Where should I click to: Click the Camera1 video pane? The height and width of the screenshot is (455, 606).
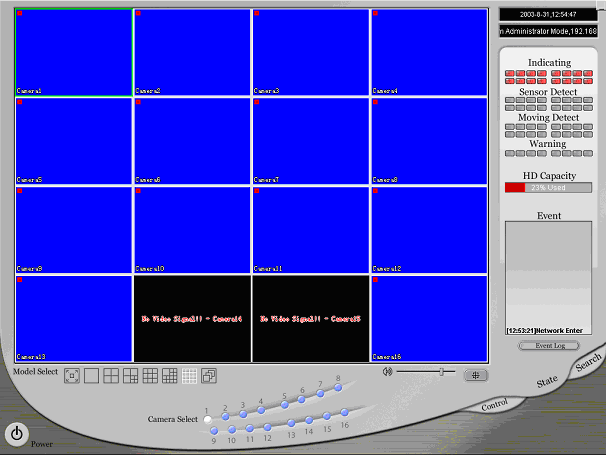(74, 52)
